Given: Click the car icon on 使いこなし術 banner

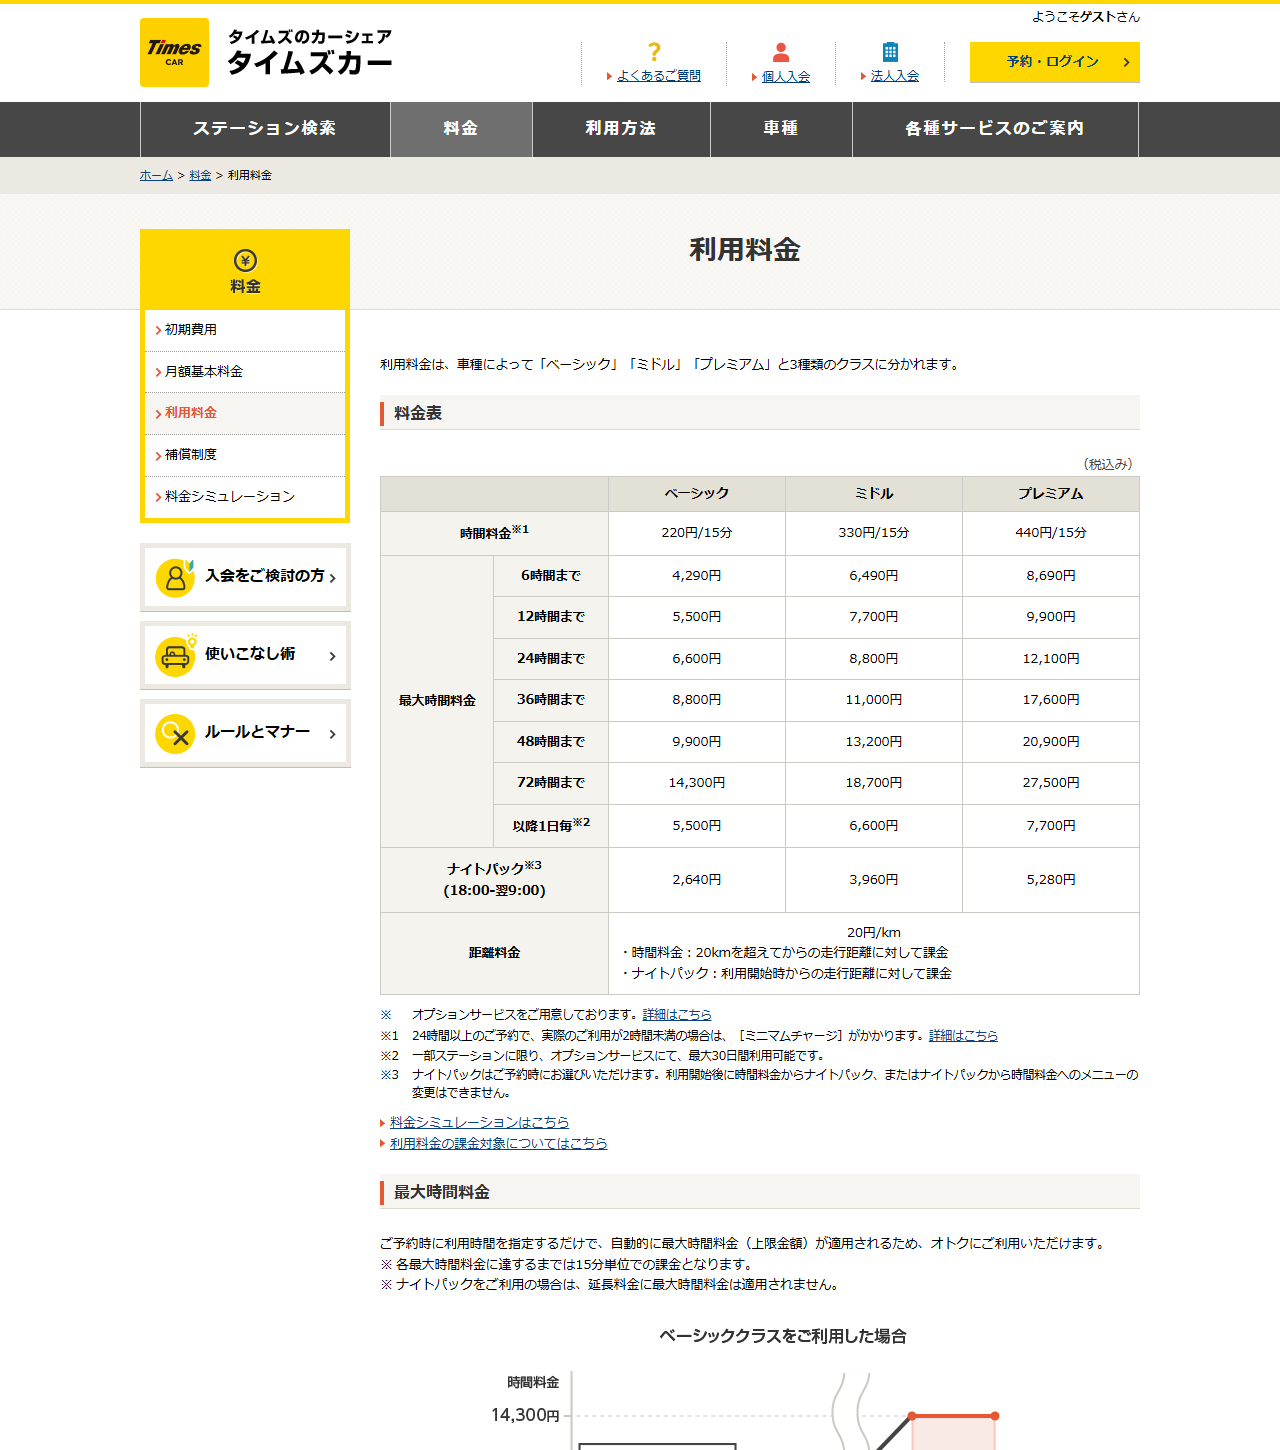Looking at the screenshot, I should (175, 656).
